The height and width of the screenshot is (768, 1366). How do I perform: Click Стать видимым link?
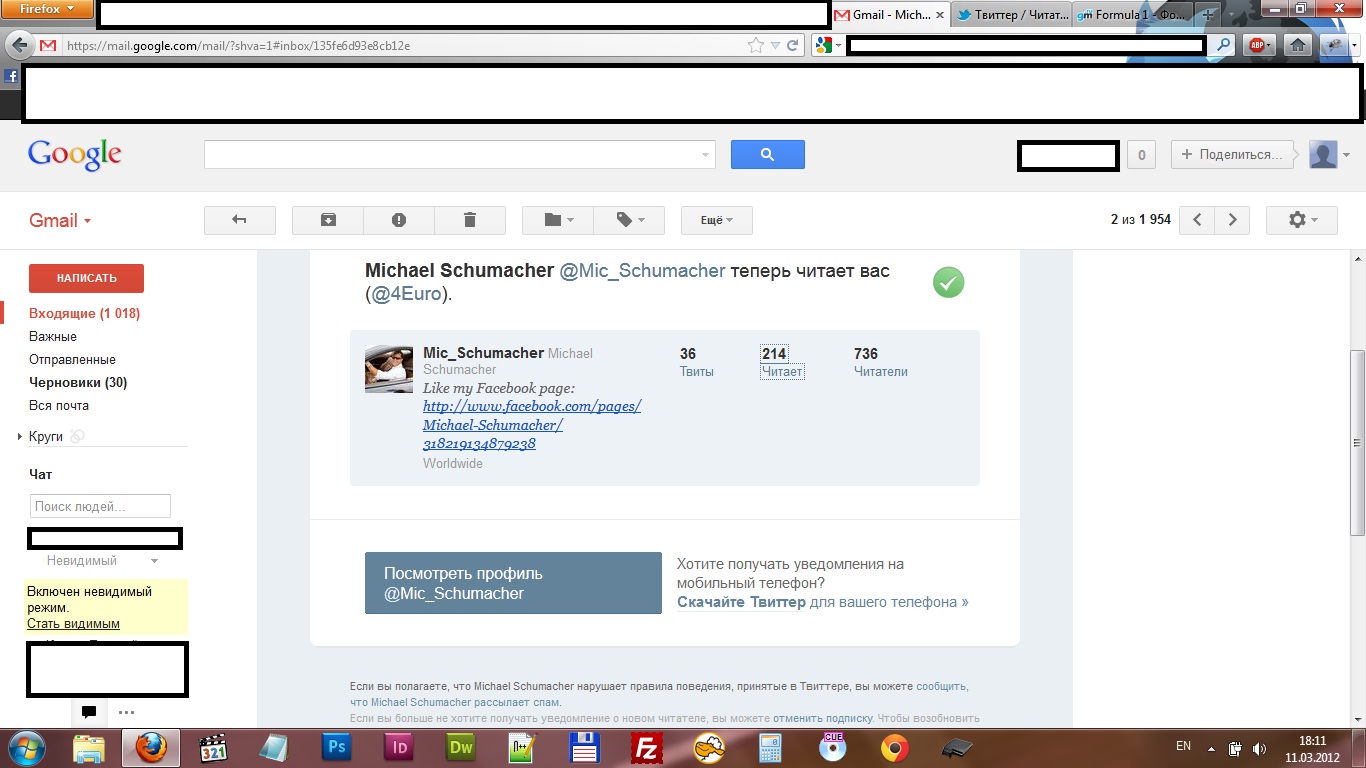(73, 624)
